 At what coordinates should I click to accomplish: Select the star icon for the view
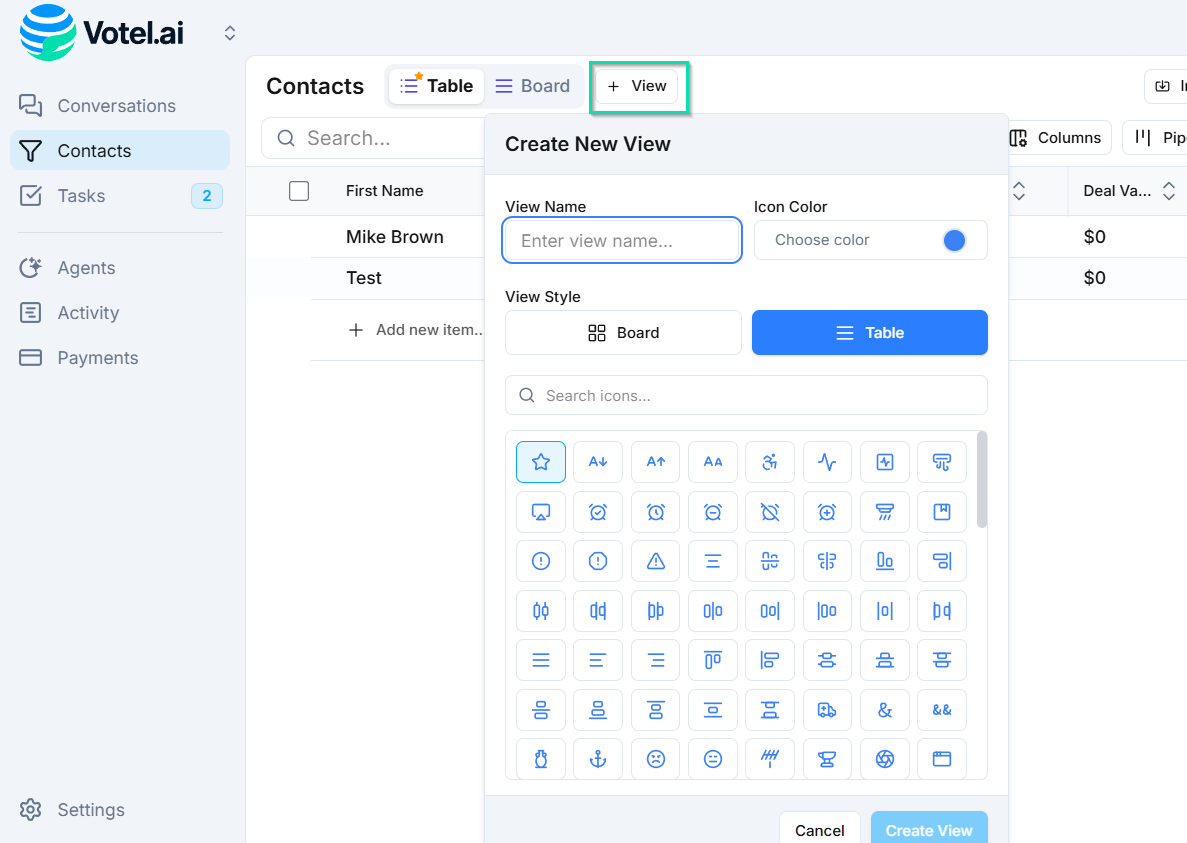[541, 462]
